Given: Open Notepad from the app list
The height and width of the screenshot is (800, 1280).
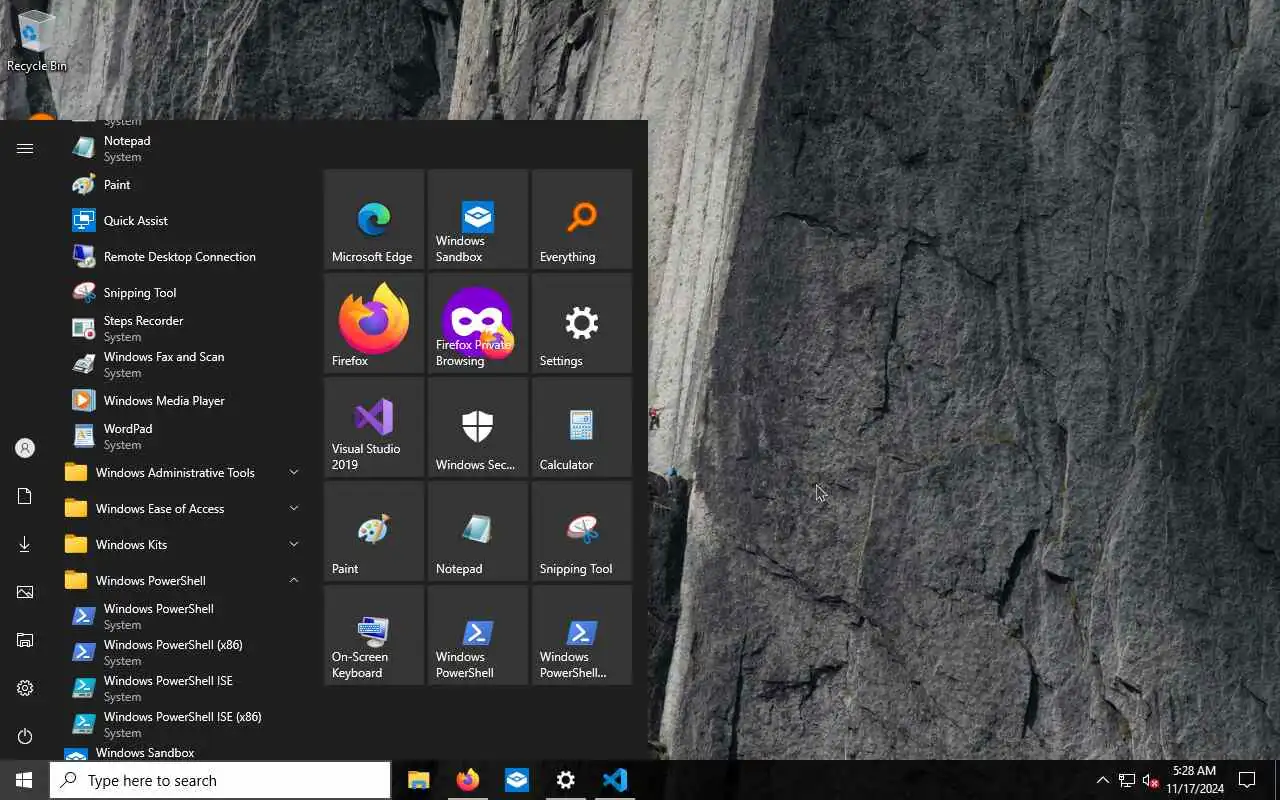Looking at the screenshot, I should (184, 148).
